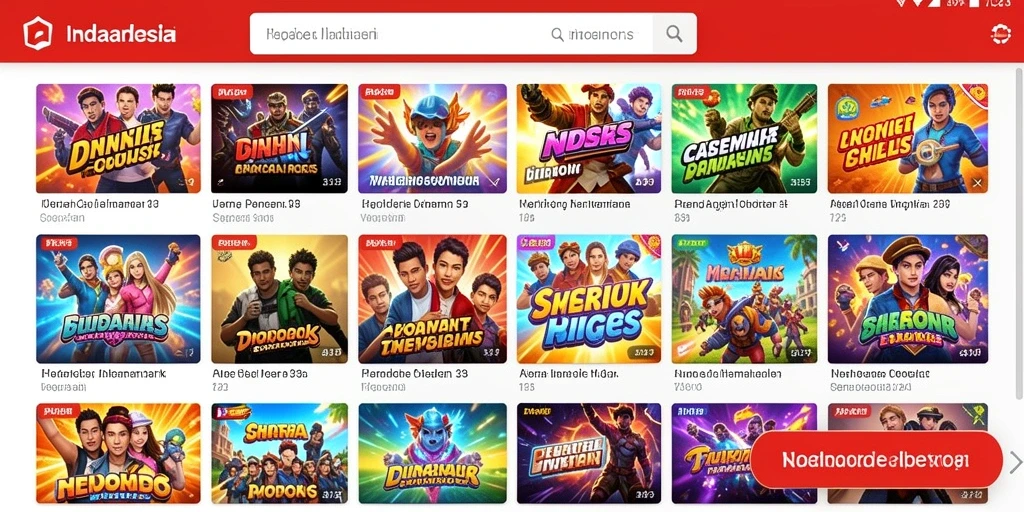Click the X icon on Lnoniet Ghells thumbnail
The height and width of the screenshot is (512, 1024).
tap(977, 184)
